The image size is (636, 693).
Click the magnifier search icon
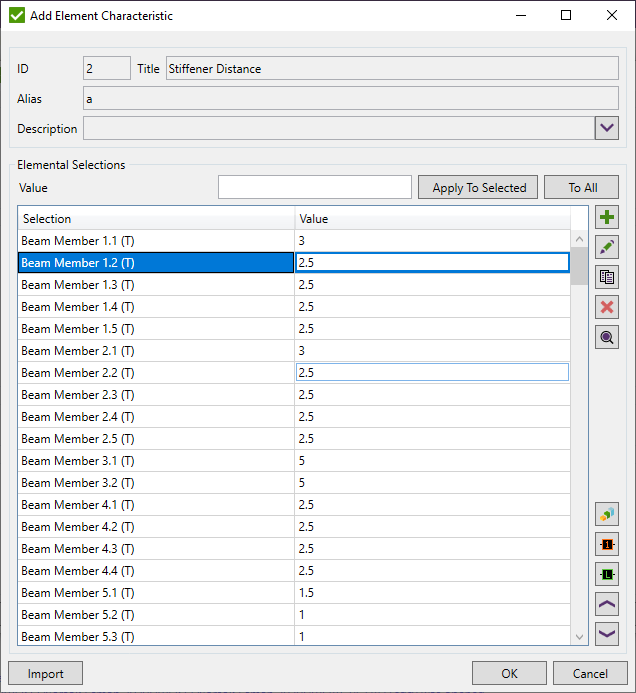coord(607,337)
